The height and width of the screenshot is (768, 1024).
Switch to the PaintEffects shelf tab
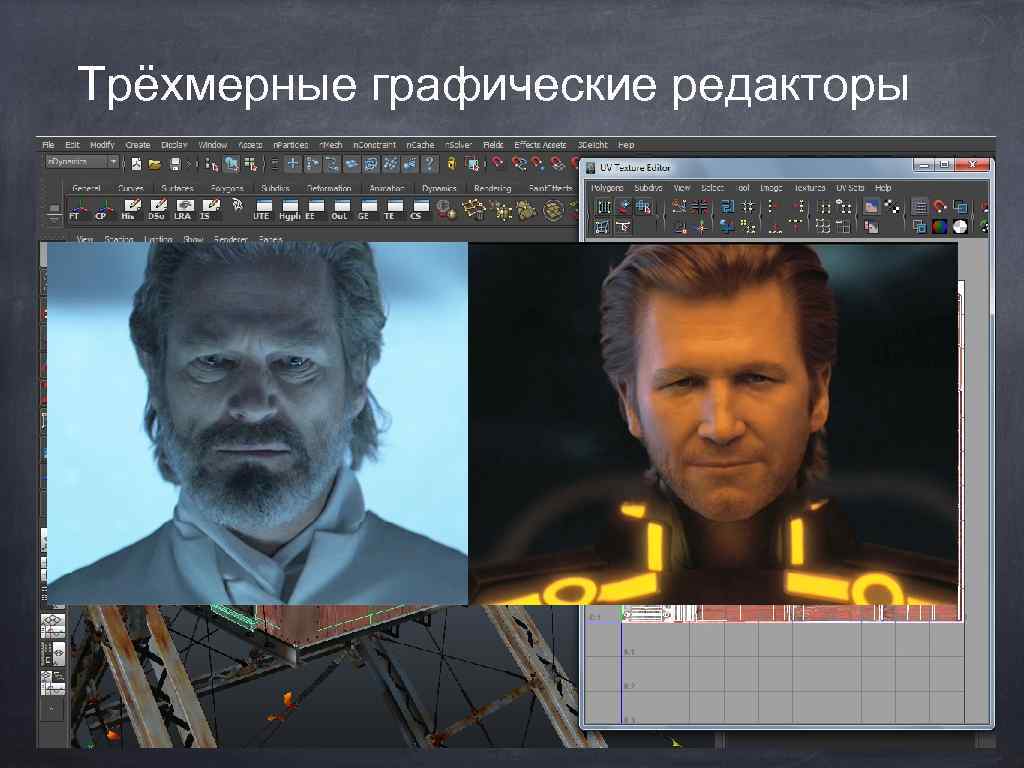point(550,188)
